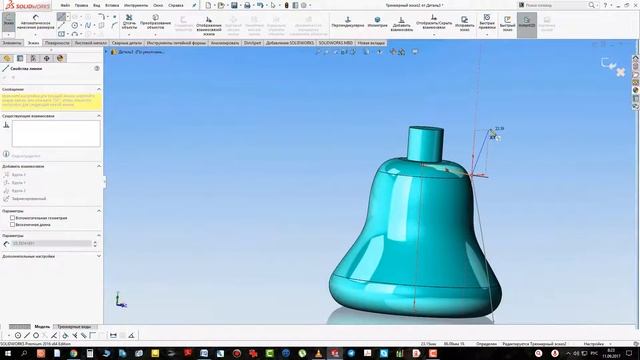The height and width of the screenshot is (360, 640).
Task: Switch to the Модель tab at the bottom
Action: pos(42,327)
